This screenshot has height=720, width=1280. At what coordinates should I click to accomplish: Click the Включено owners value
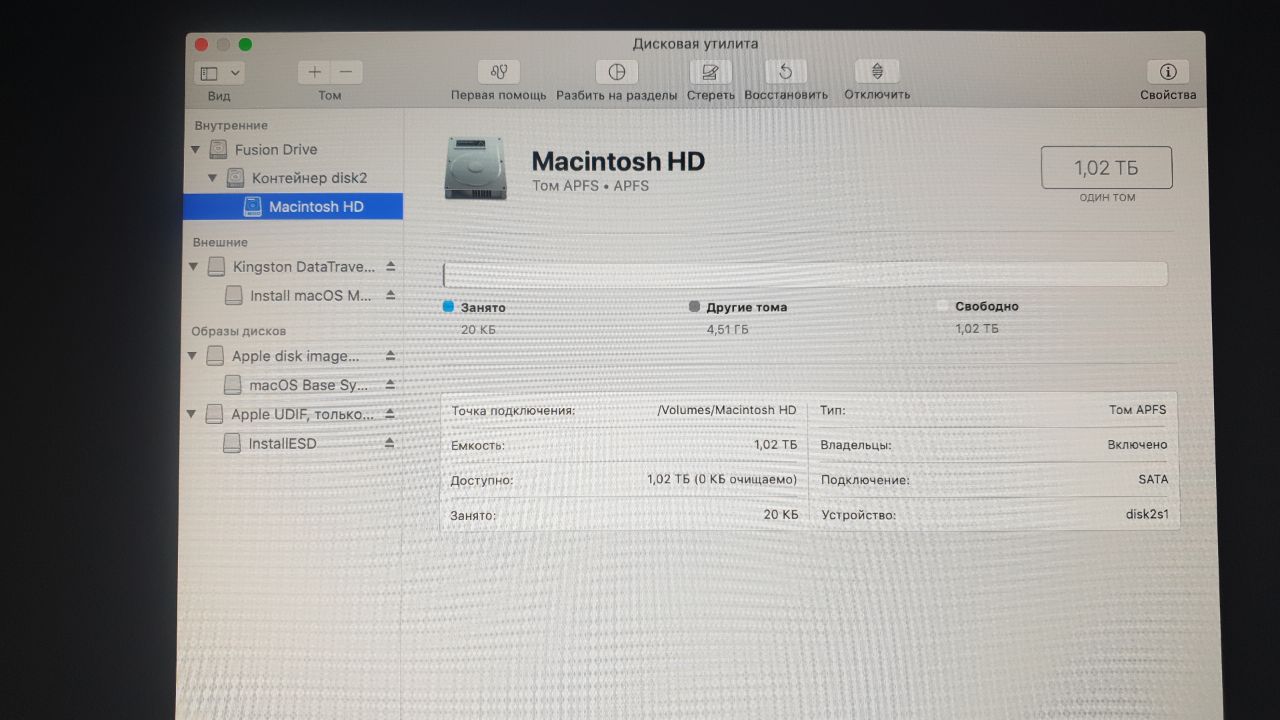[1137, 444]
